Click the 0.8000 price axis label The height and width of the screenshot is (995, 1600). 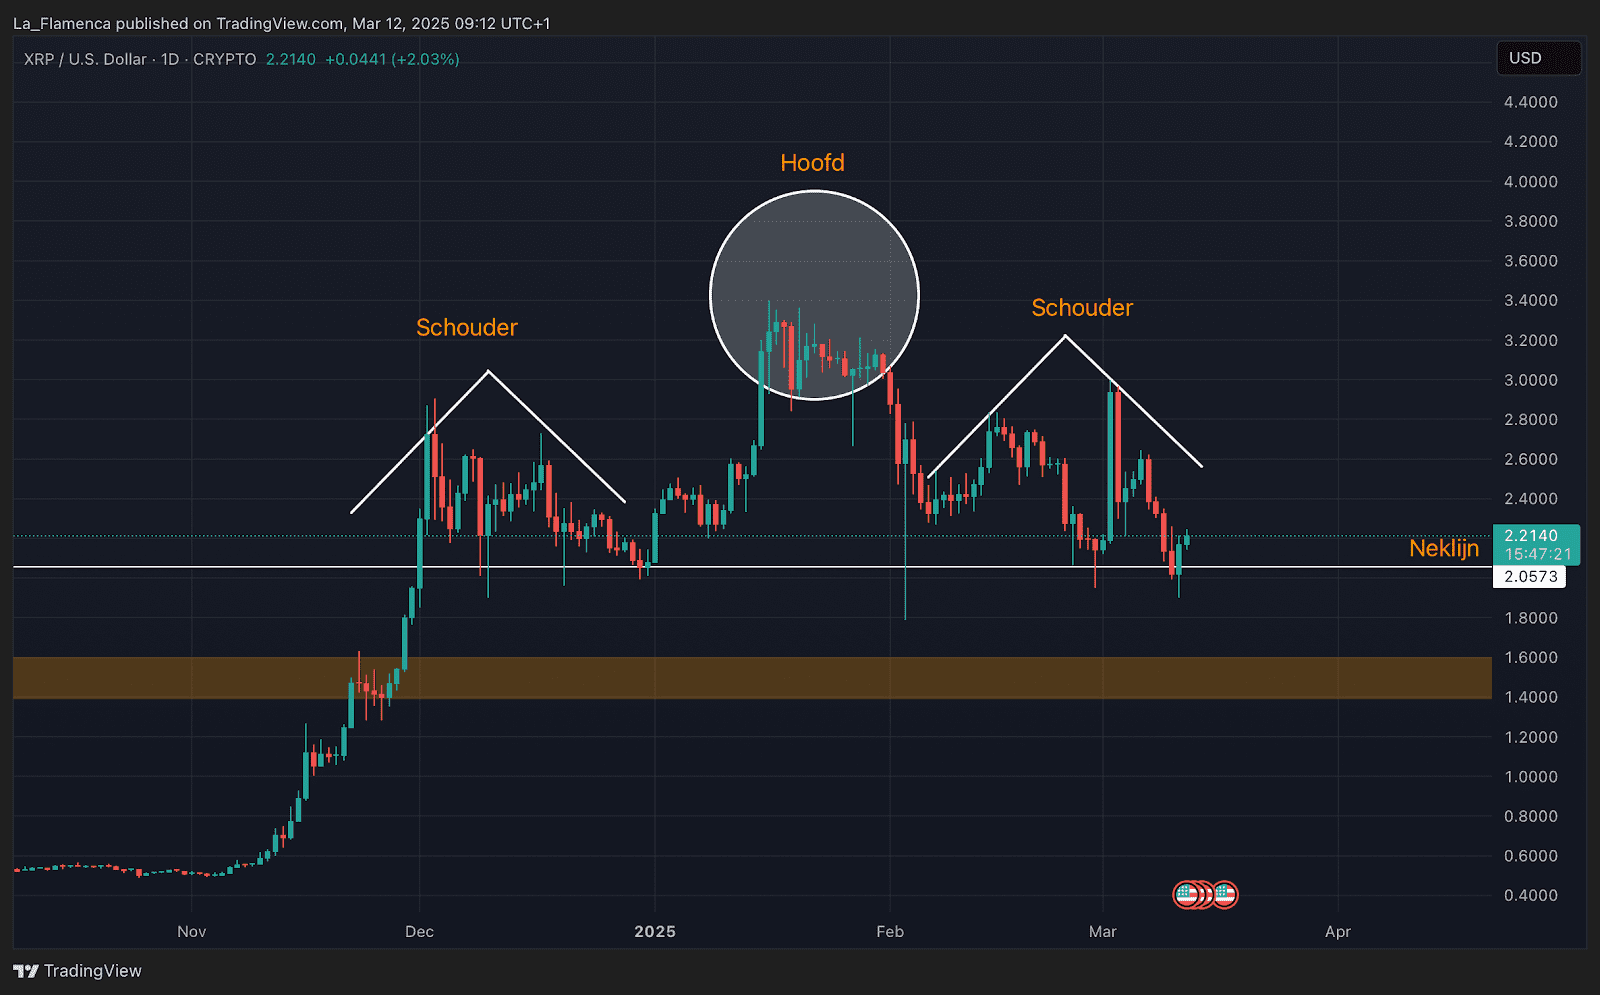[1531, 816]
